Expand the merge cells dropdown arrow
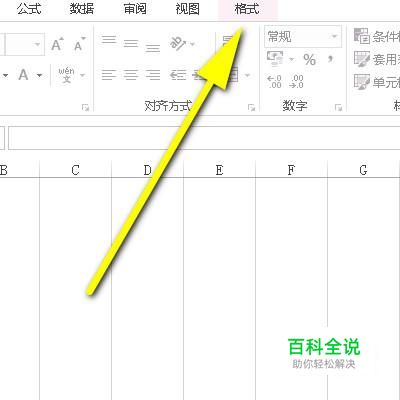The width and height of the screenshot is (400, 400). pyautogui.click(x=247, y=75)
